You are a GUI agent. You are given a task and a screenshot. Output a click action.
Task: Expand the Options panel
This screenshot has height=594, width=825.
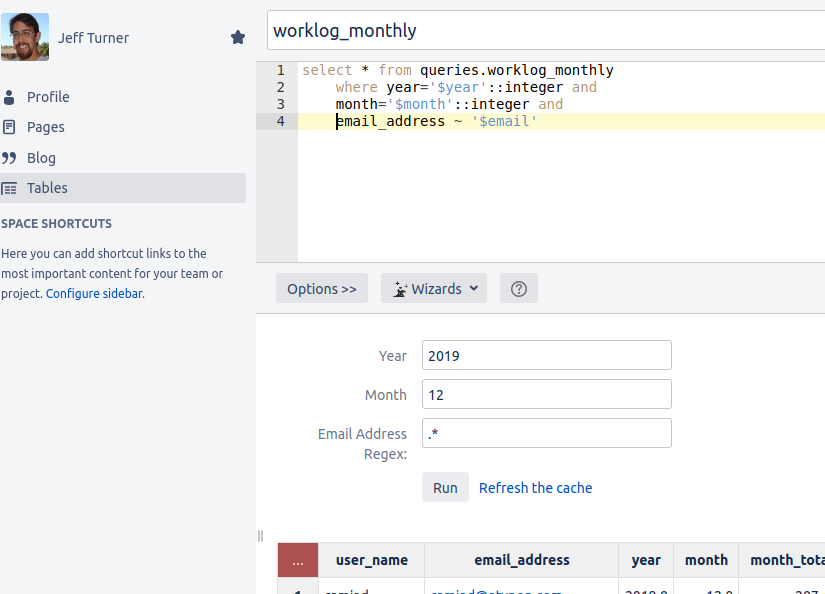[321, 289]
